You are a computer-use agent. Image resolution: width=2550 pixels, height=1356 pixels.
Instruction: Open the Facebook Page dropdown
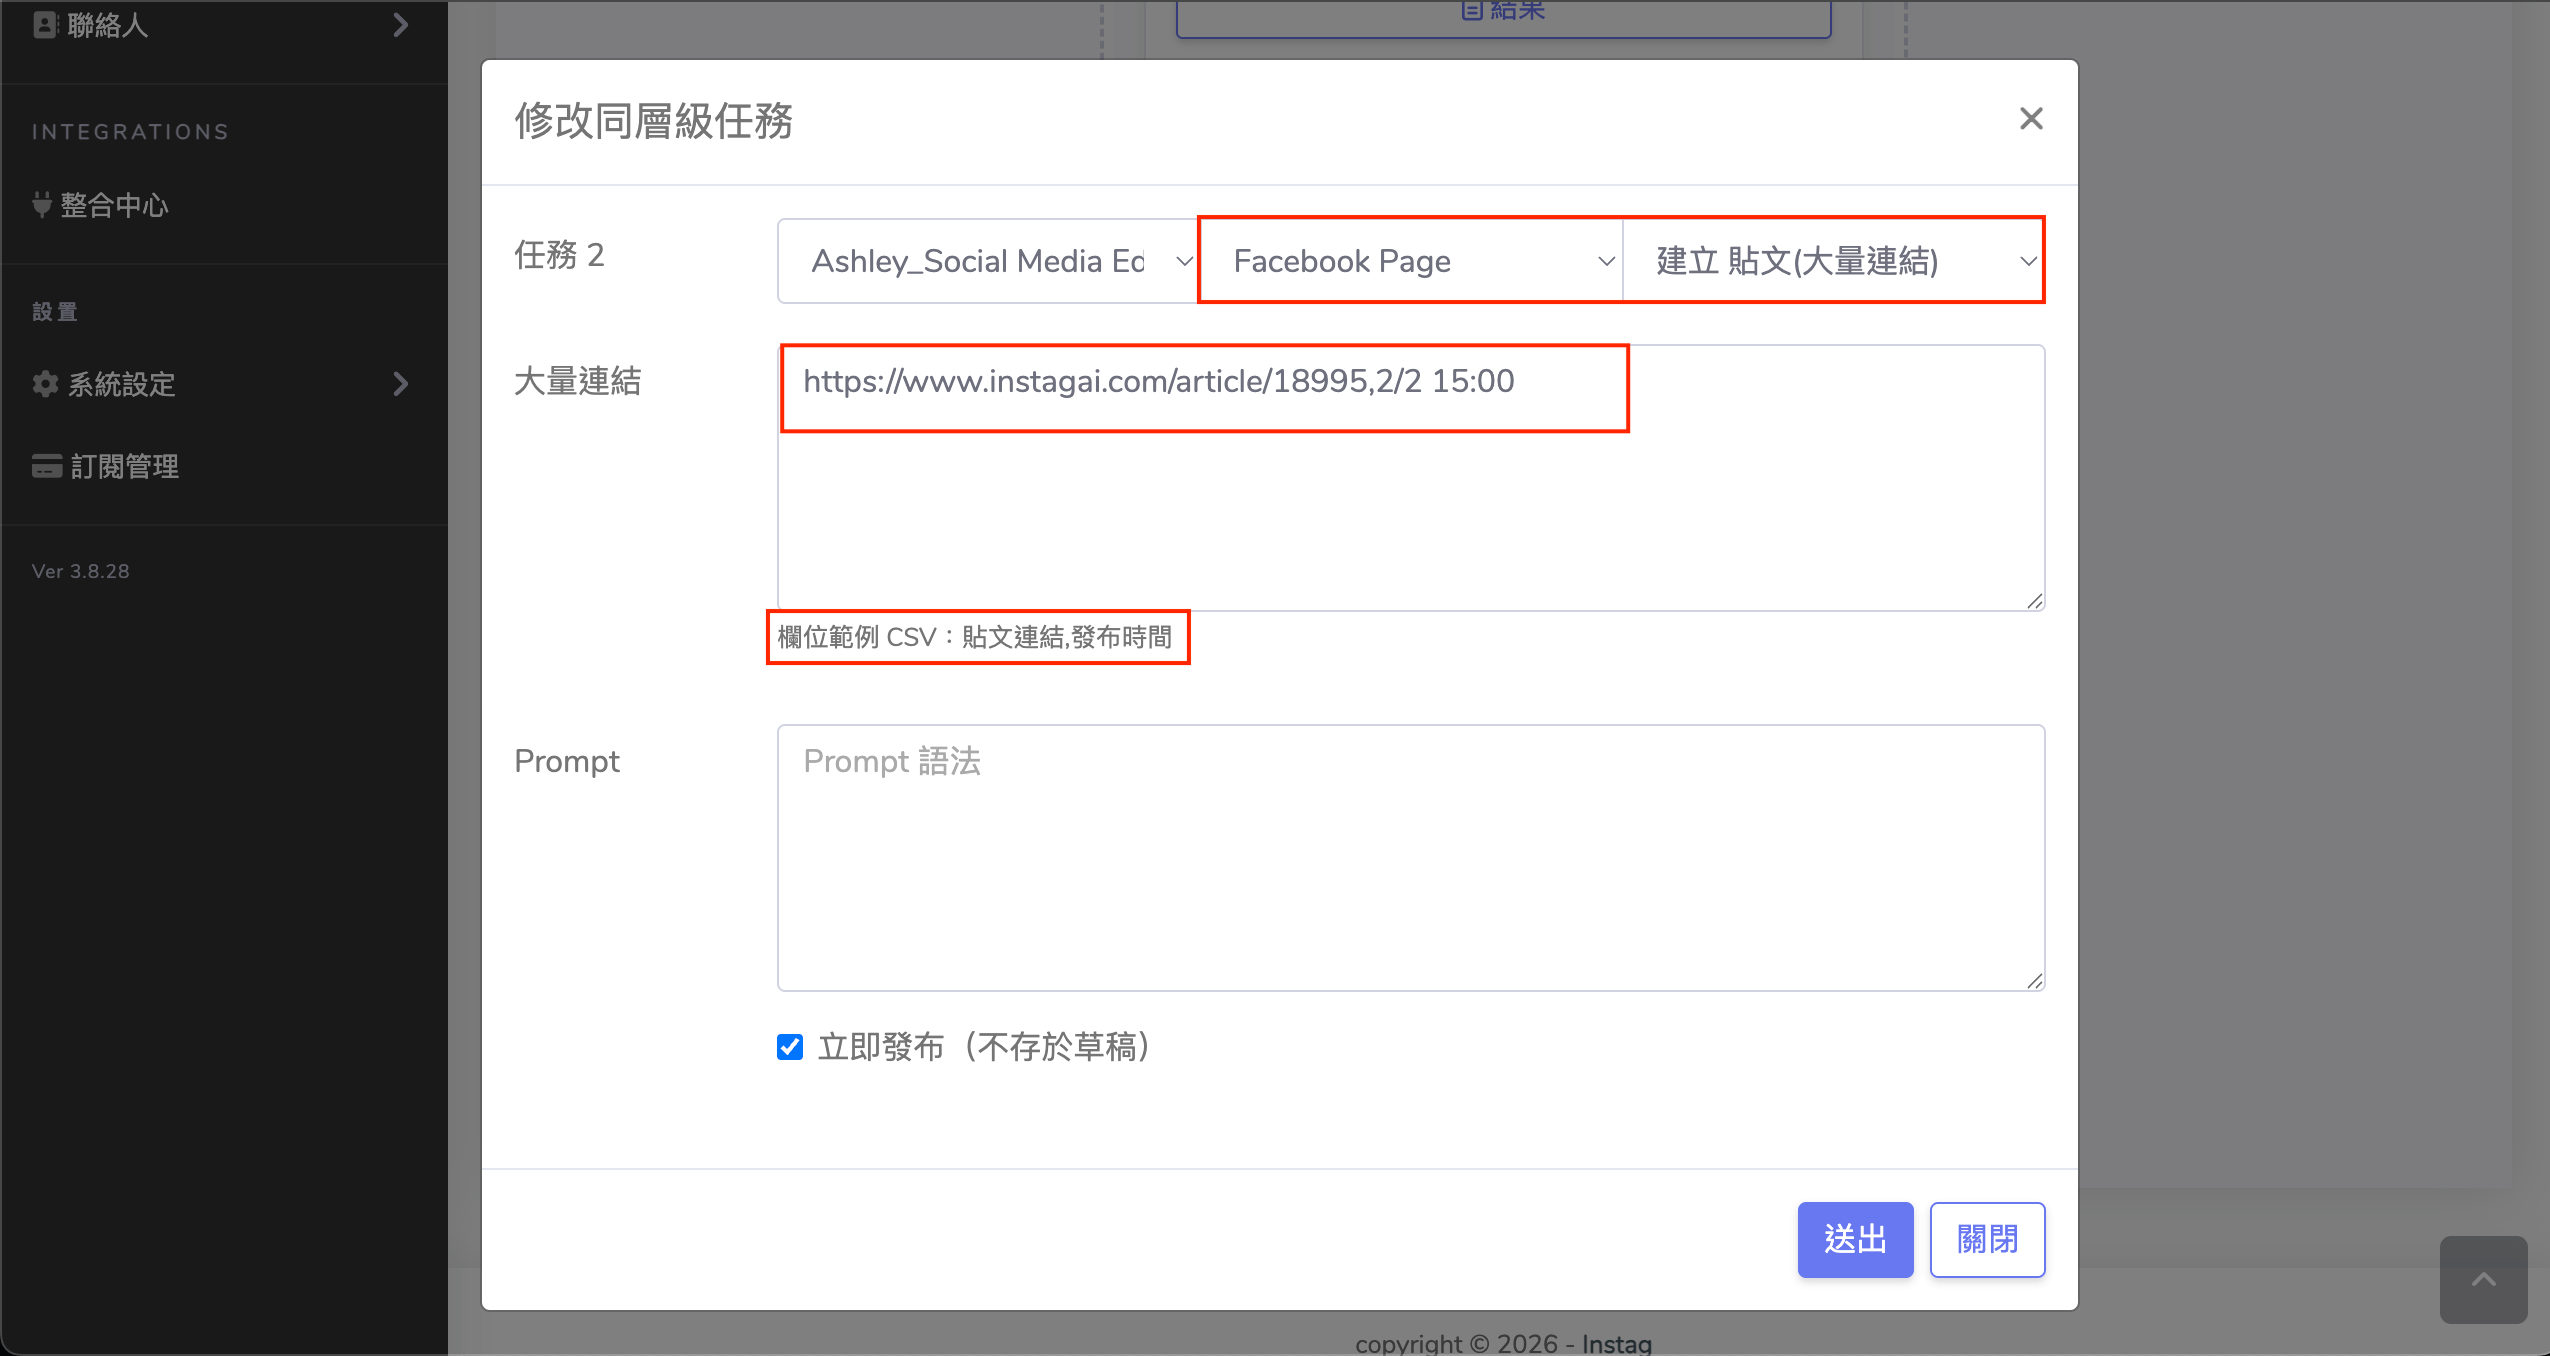tap(1410, 261)
